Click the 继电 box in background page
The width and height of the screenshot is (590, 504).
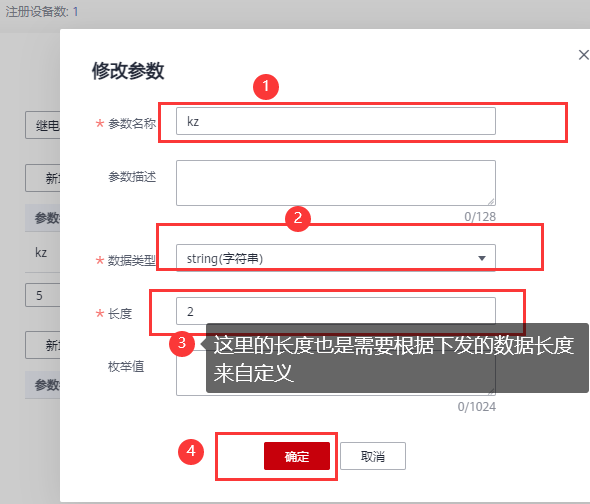43,125
